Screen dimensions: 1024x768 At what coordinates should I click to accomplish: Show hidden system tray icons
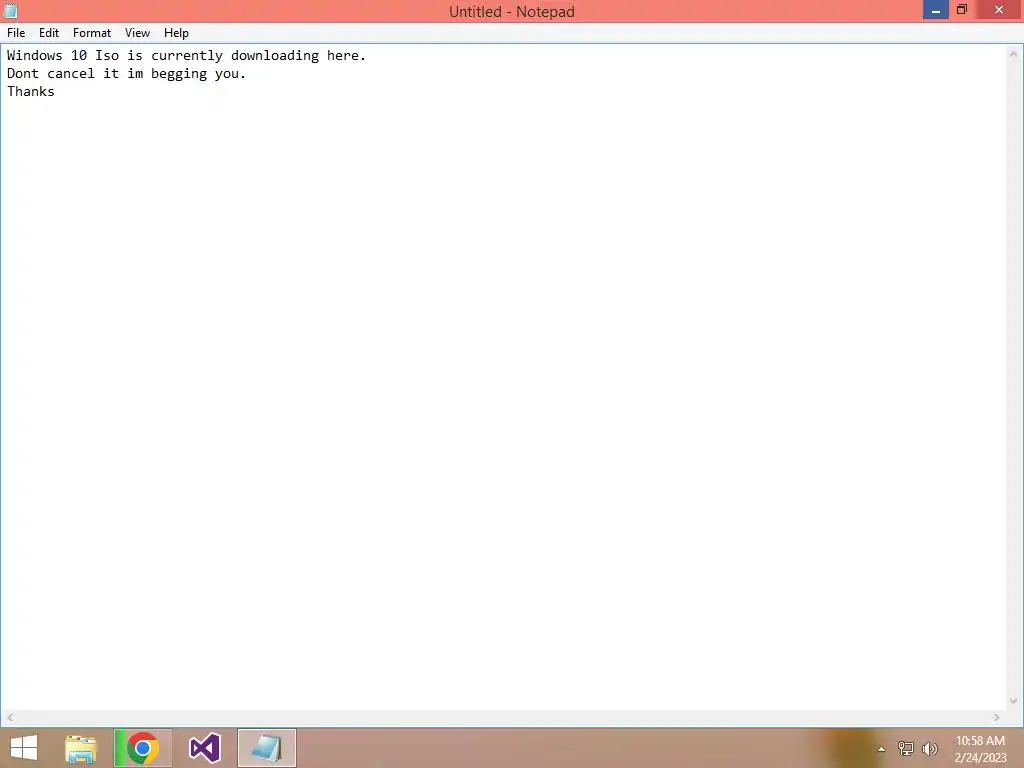(x=881, y=749)
